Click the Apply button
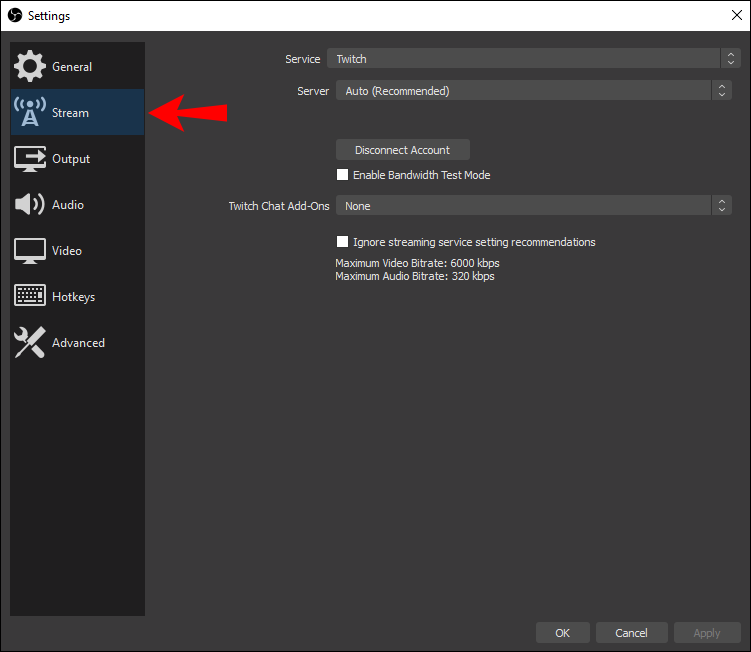The image size is (751, 652). [707, 633]
